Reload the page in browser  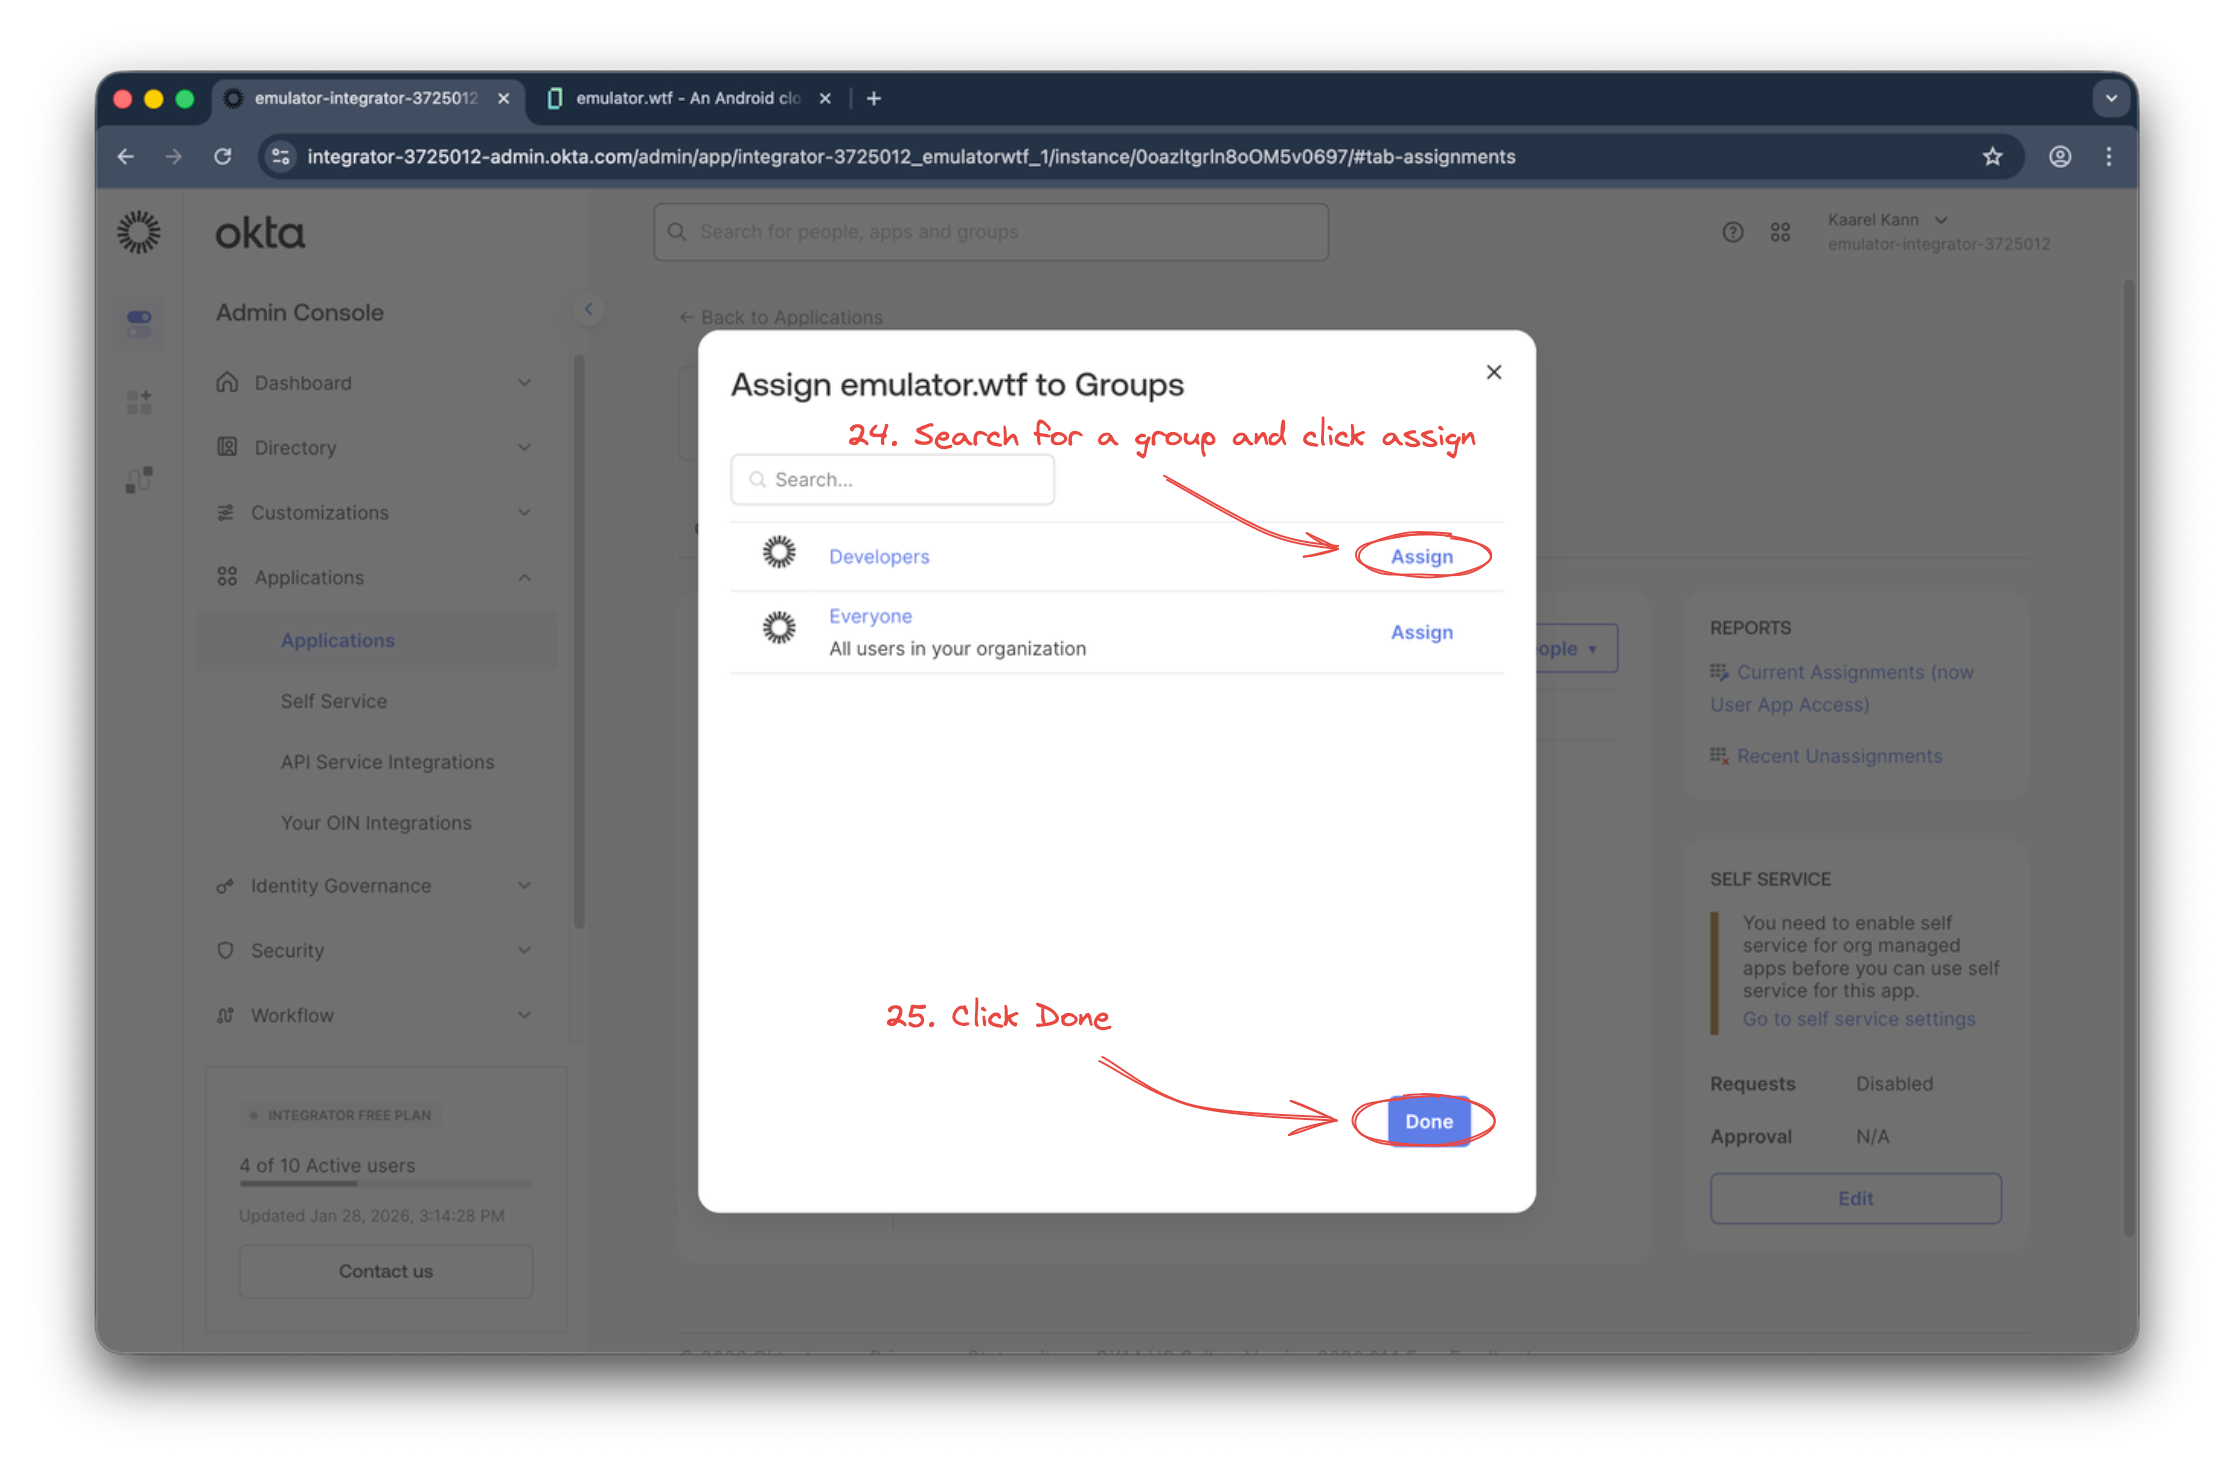[x=222, y=157]
